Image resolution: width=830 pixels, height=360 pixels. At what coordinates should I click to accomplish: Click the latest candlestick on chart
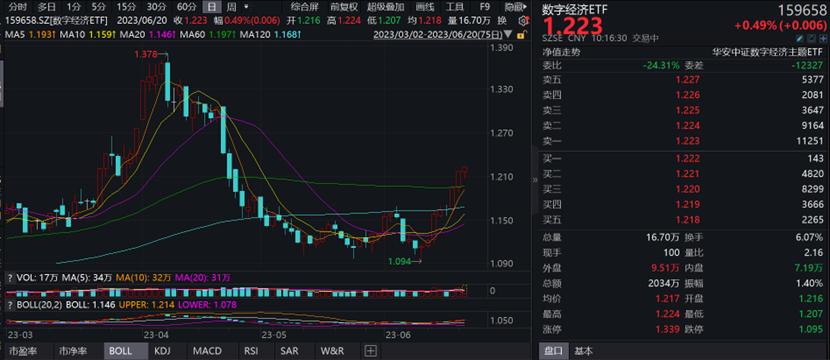[465, 170]
